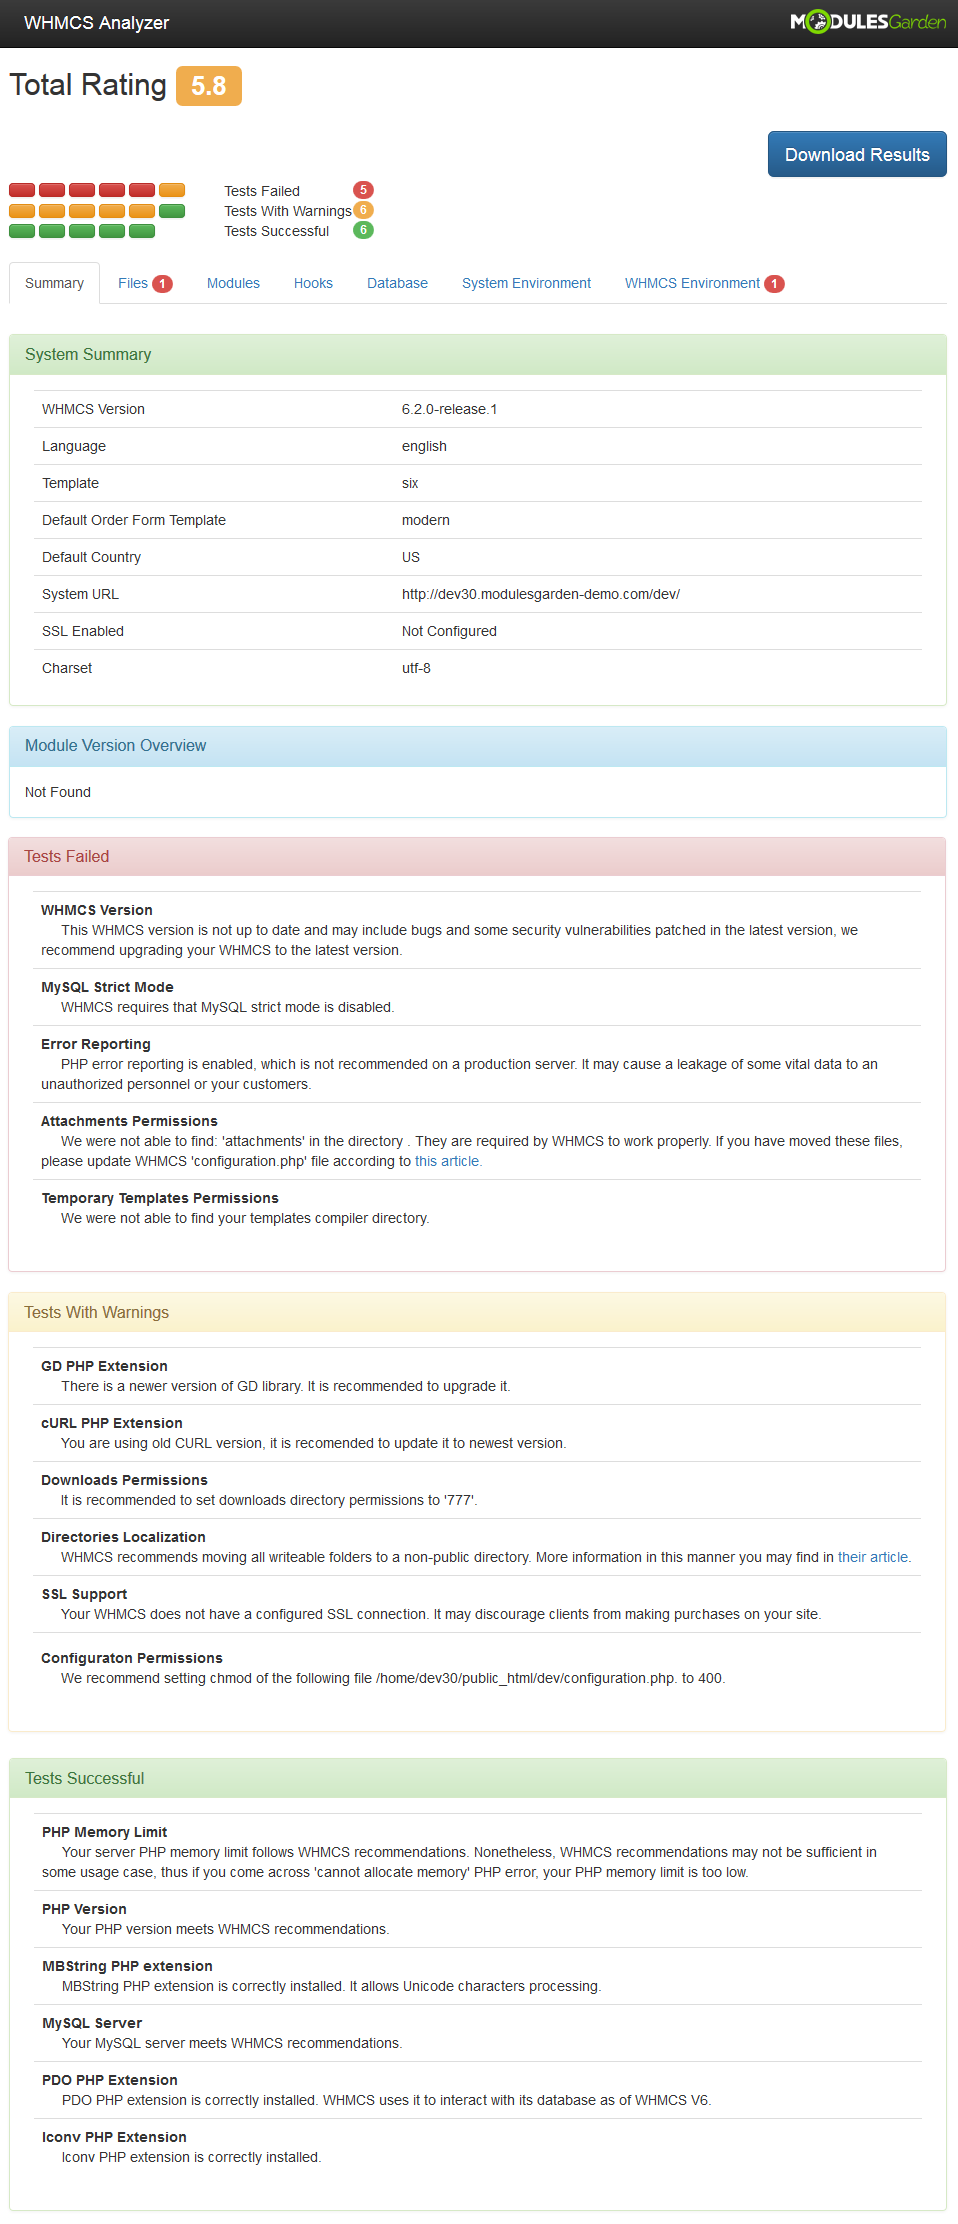The height and width of the screenshot is (2224, 958).
Task: Click the orange Tests With Warnings count badge
Action: pos(363,210)
